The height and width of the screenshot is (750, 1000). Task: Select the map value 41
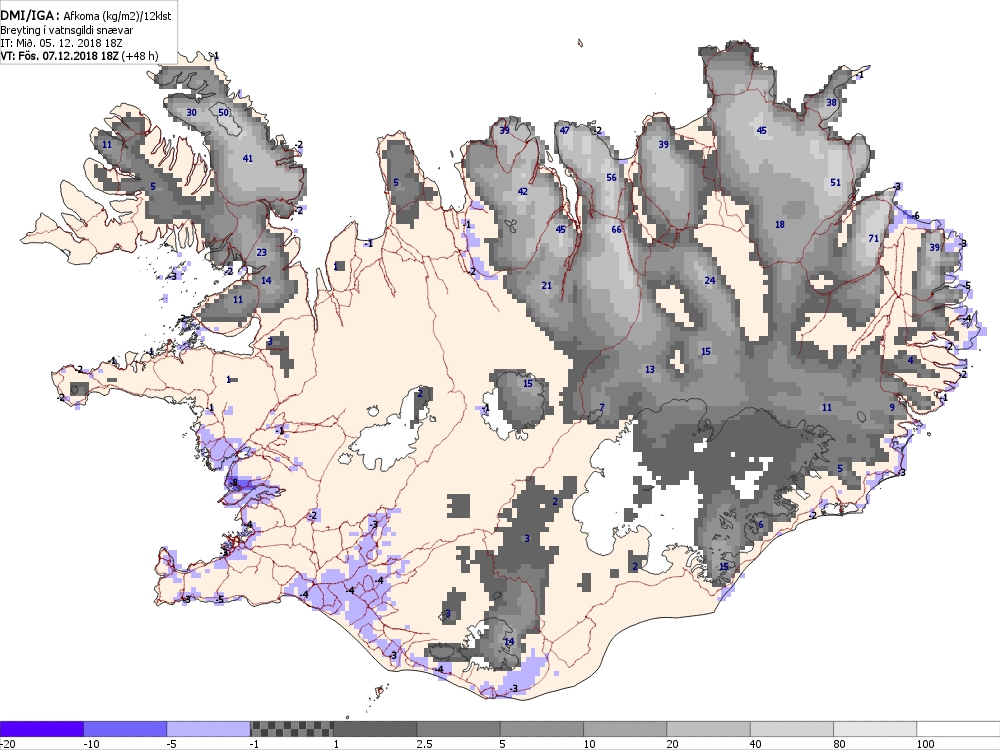point(248,158)
